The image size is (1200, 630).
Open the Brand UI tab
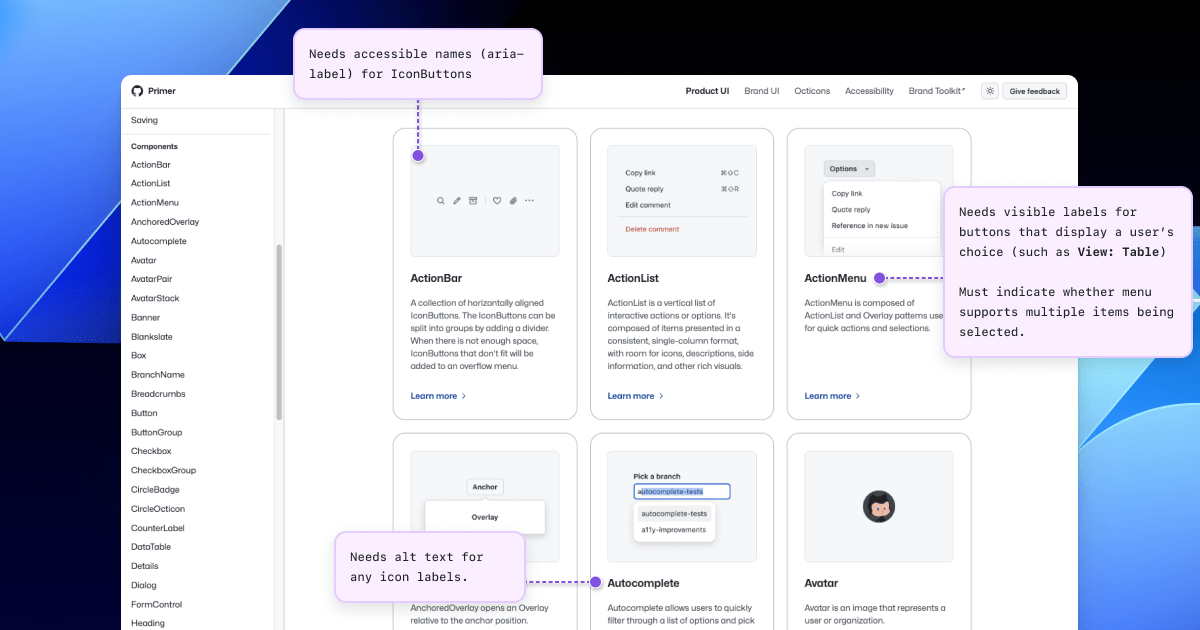[x=762, y=91]
